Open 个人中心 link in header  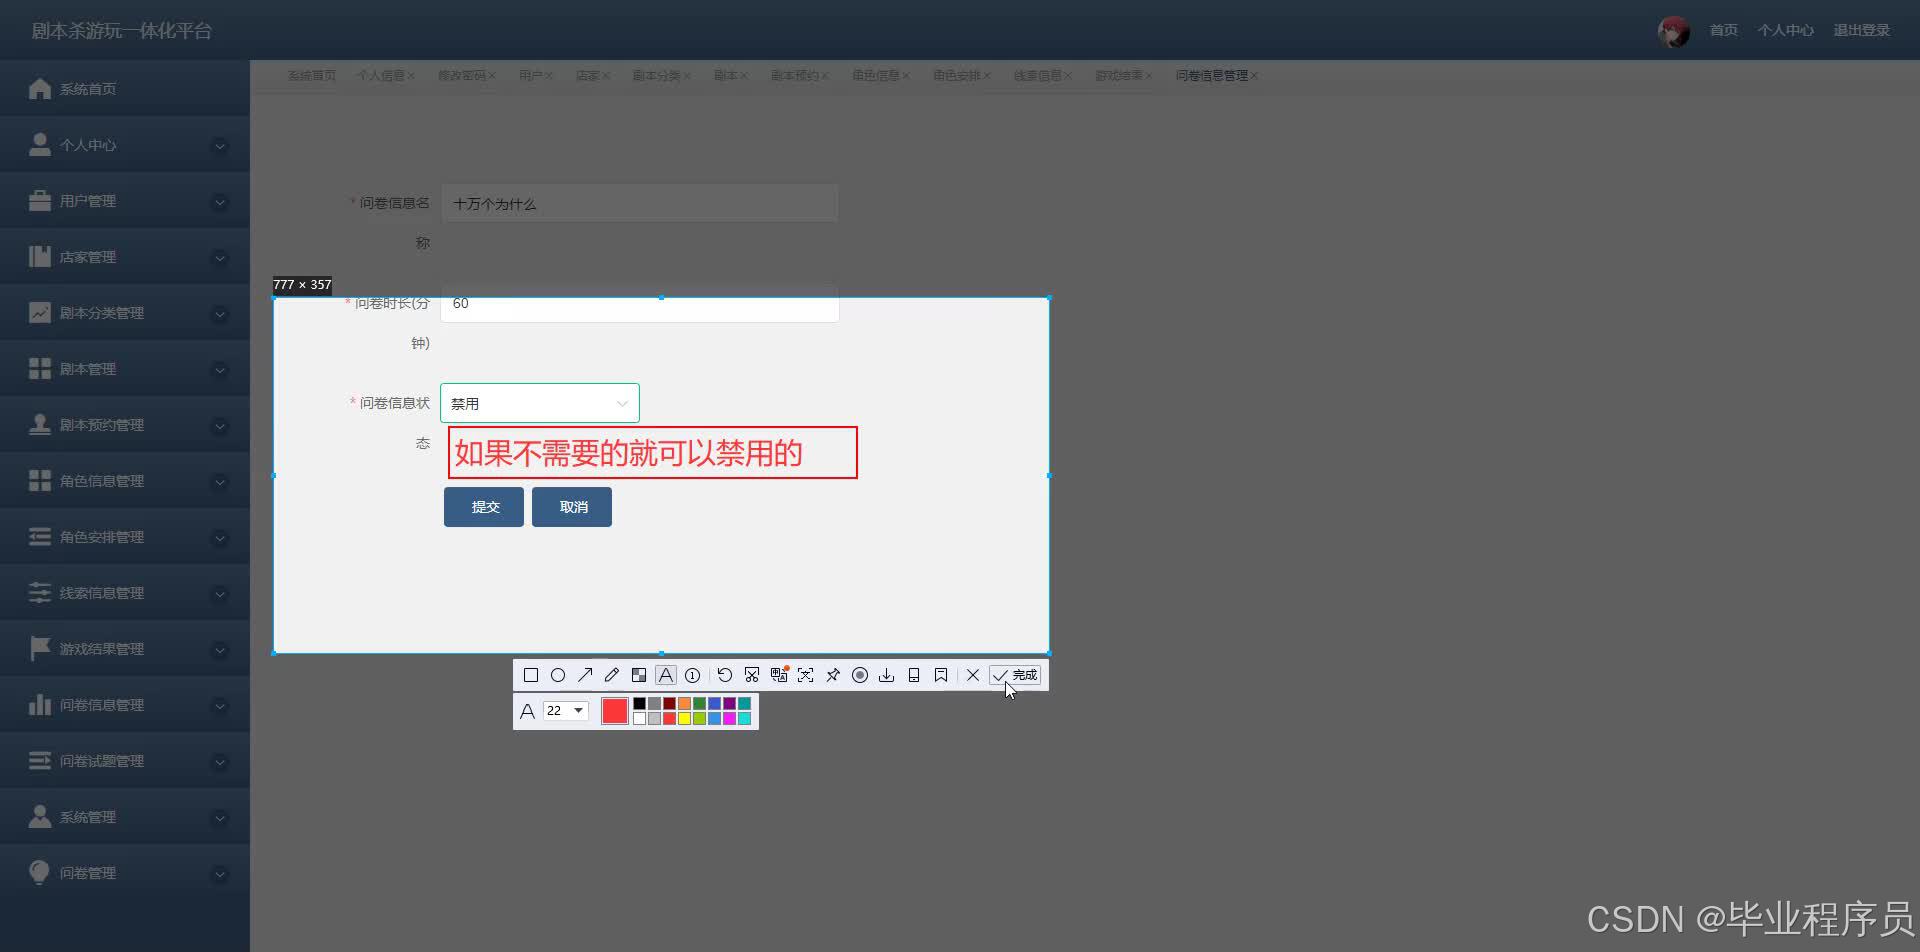[1785, 30]
